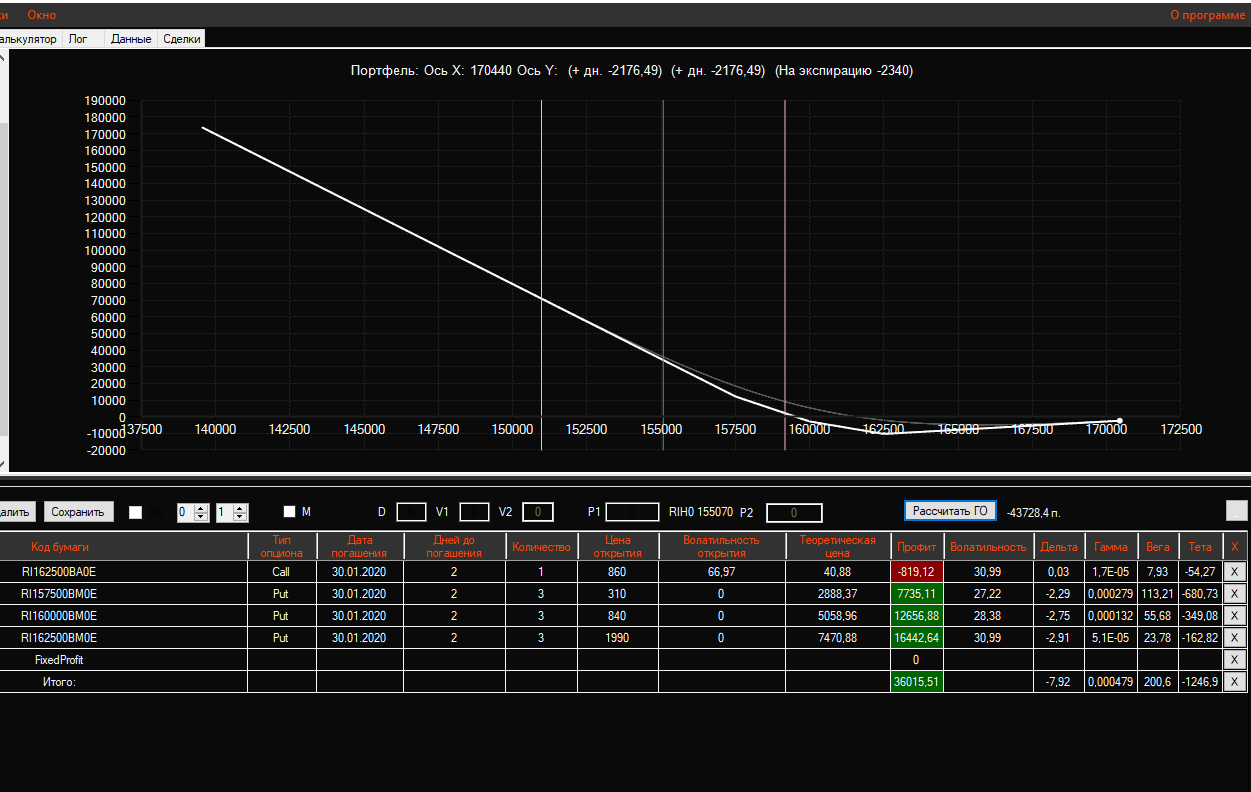Delete the RI162500BA0E Call row
Screen dimensions: 1251x792
[x=1235, y=572]
